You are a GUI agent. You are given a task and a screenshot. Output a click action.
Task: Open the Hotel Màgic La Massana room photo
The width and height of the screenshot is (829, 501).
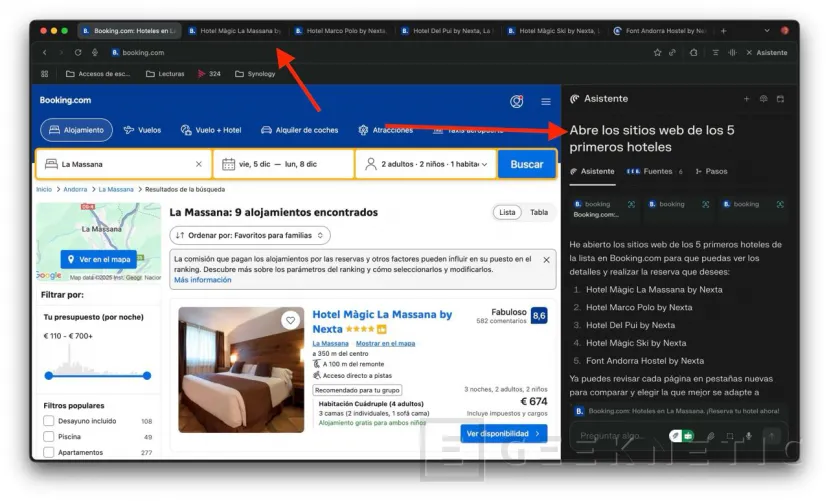(241, 370)
